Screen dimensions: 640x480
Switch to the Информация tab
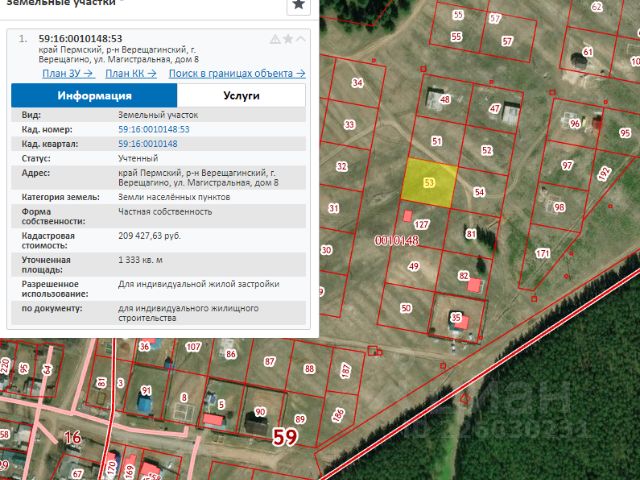(x=94, y=95)
